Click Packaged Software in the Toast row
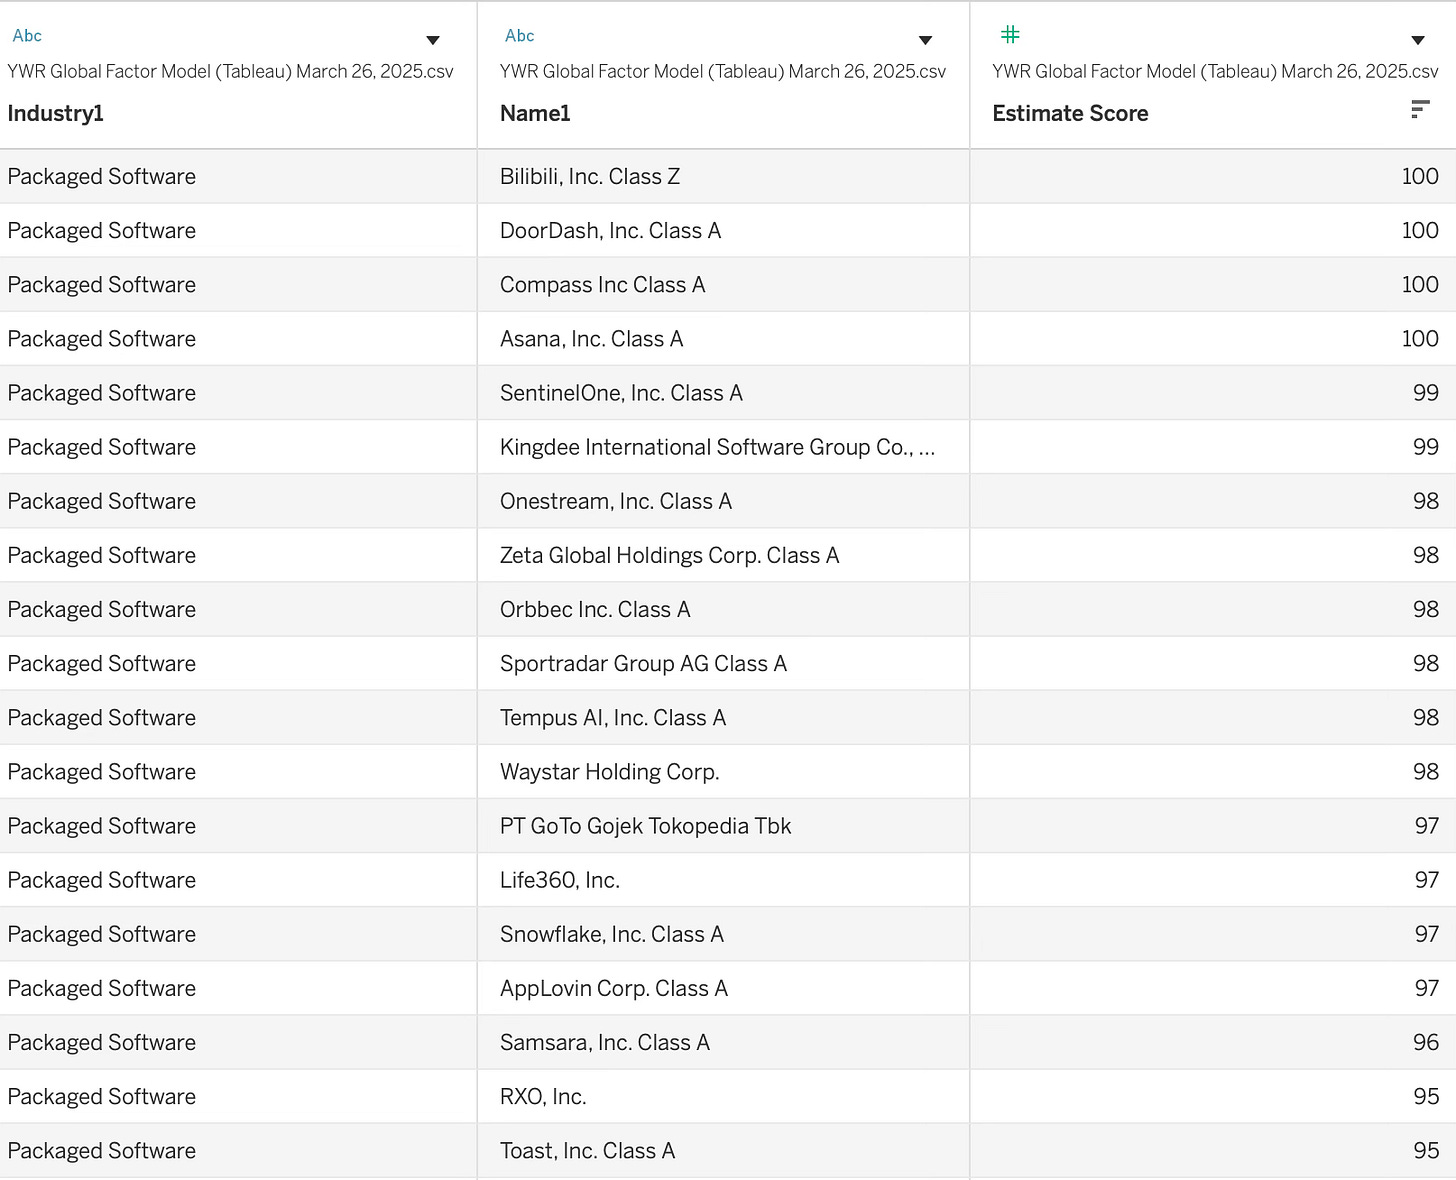 [x=102, y=1150]
